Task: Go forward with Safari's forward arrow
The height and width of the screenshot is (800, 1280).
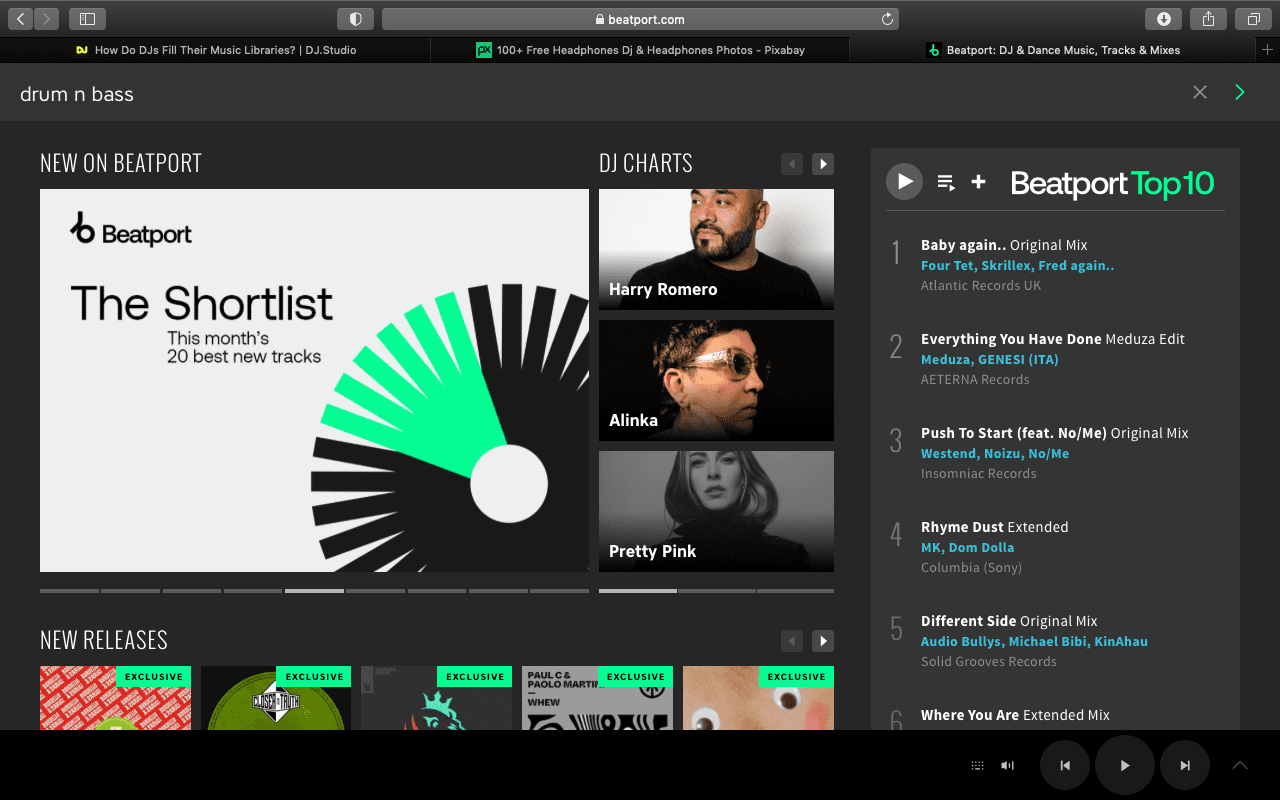Action: 47,19
